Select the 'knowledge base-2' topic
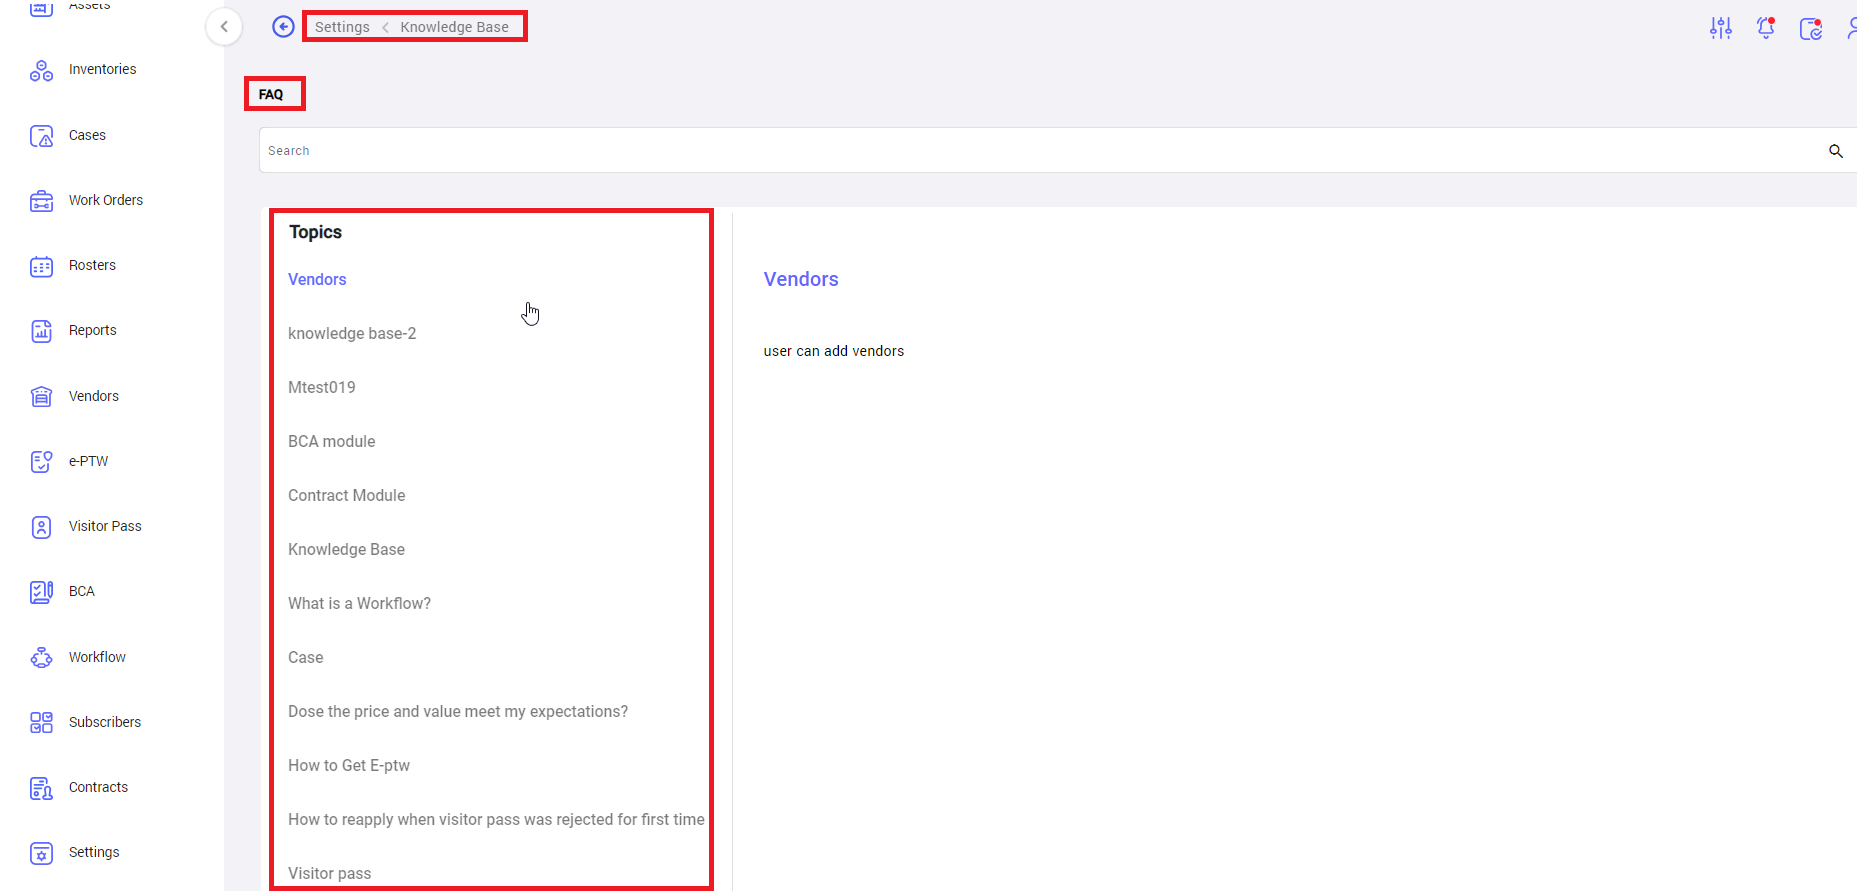This screenshot has height=891, width=1857. [352, 333]
